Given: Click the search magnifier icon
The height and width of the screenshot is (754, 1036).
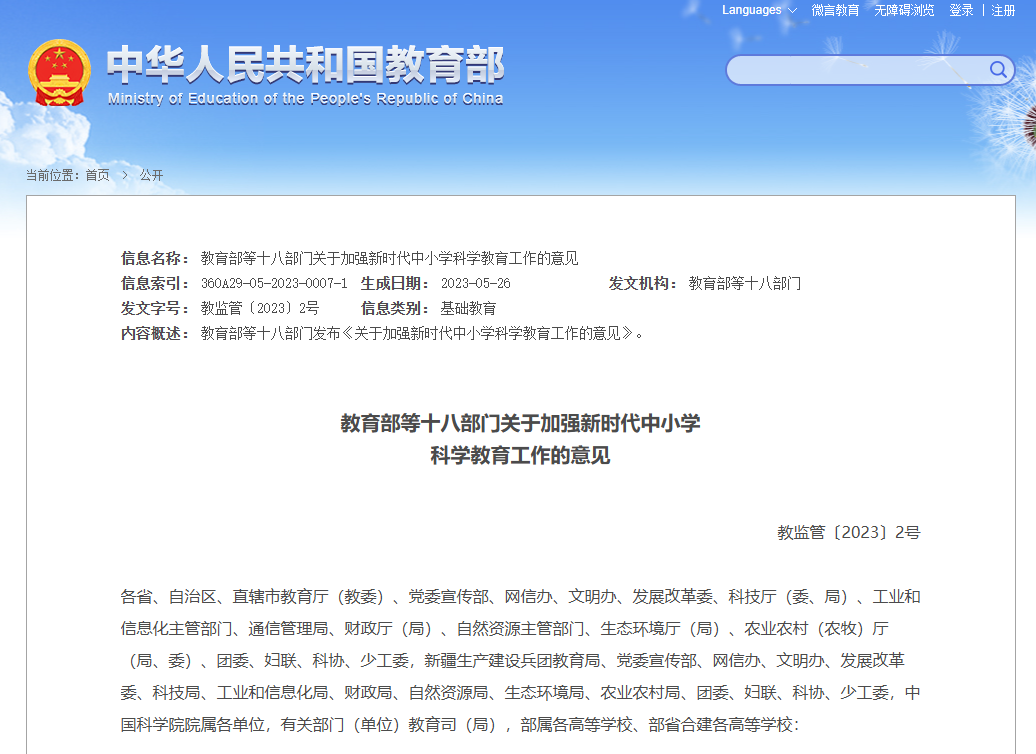Looking at the screenshot, I should click(x=997, y=70).
